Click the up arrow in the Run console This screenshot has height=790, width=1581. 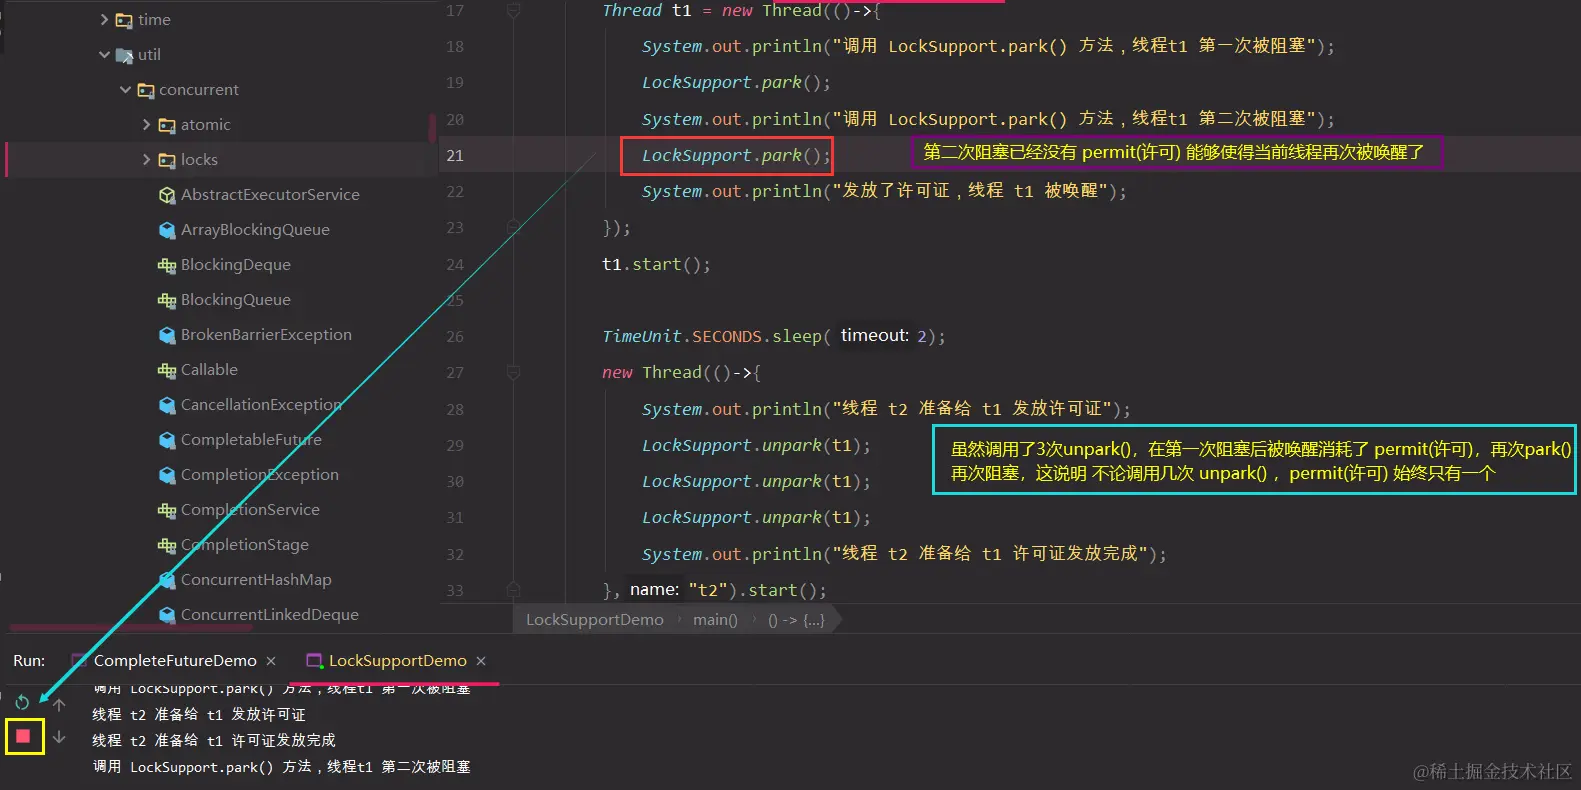click(59, 705)
